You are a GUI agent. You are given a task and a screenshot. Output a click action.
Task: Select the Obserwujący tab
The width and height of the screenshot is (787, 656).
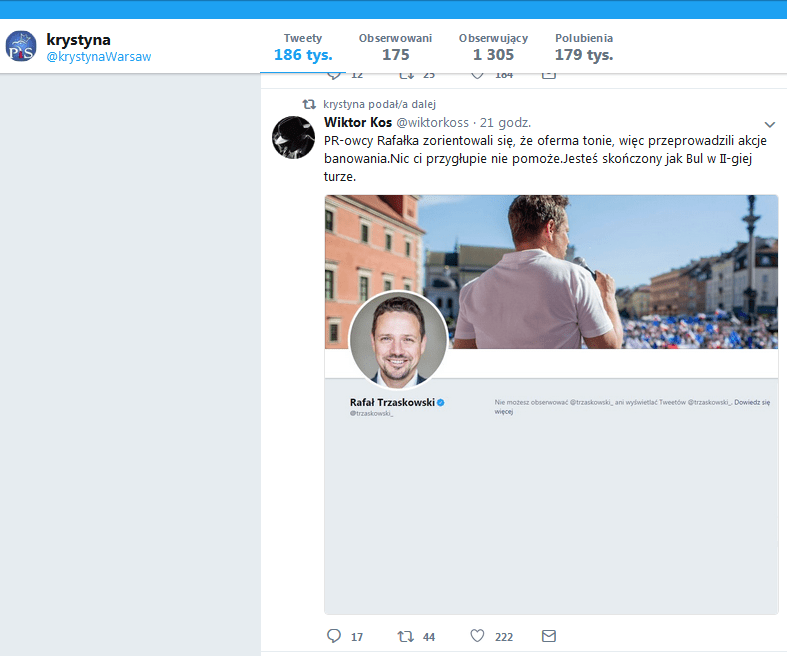tap(493, 47)
